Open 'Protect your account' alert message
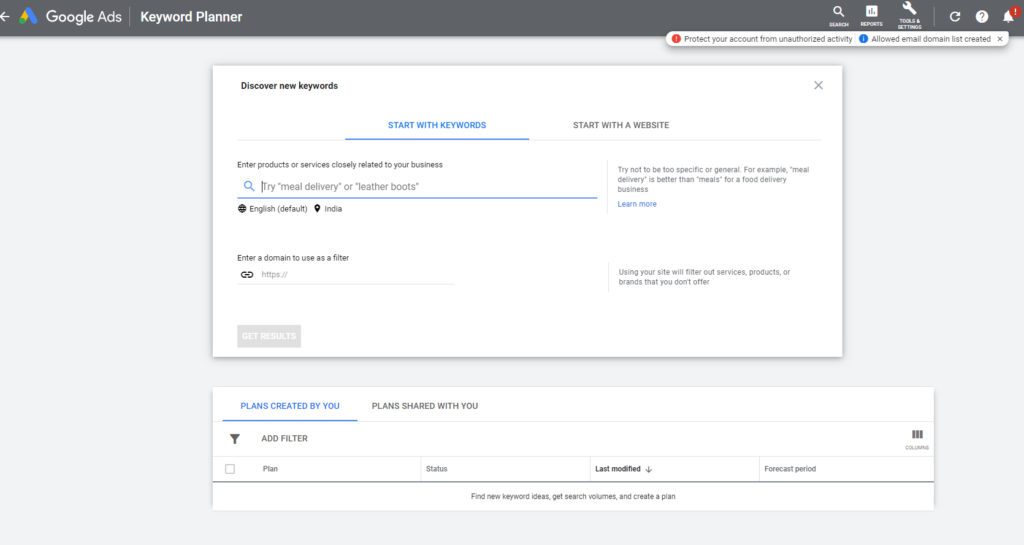 tap(767, 39)
